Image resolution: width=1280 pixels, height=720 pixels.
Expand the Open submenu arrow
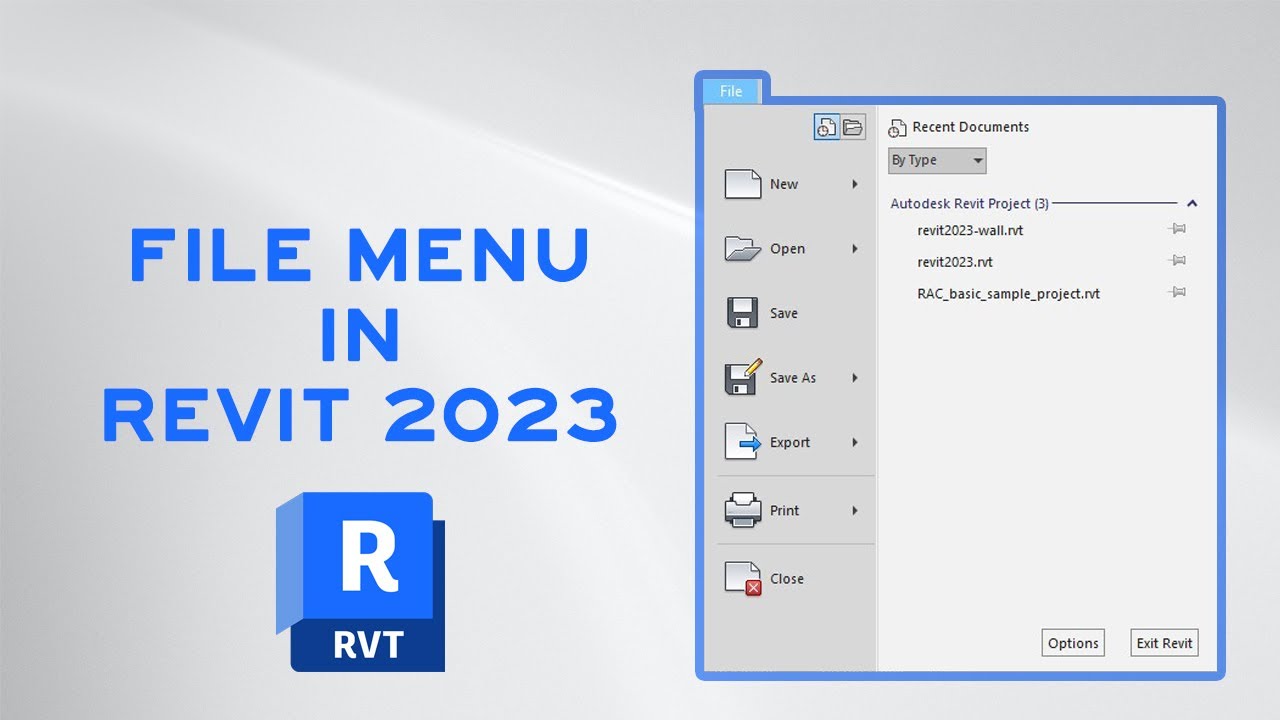click(x=855, y=248)
